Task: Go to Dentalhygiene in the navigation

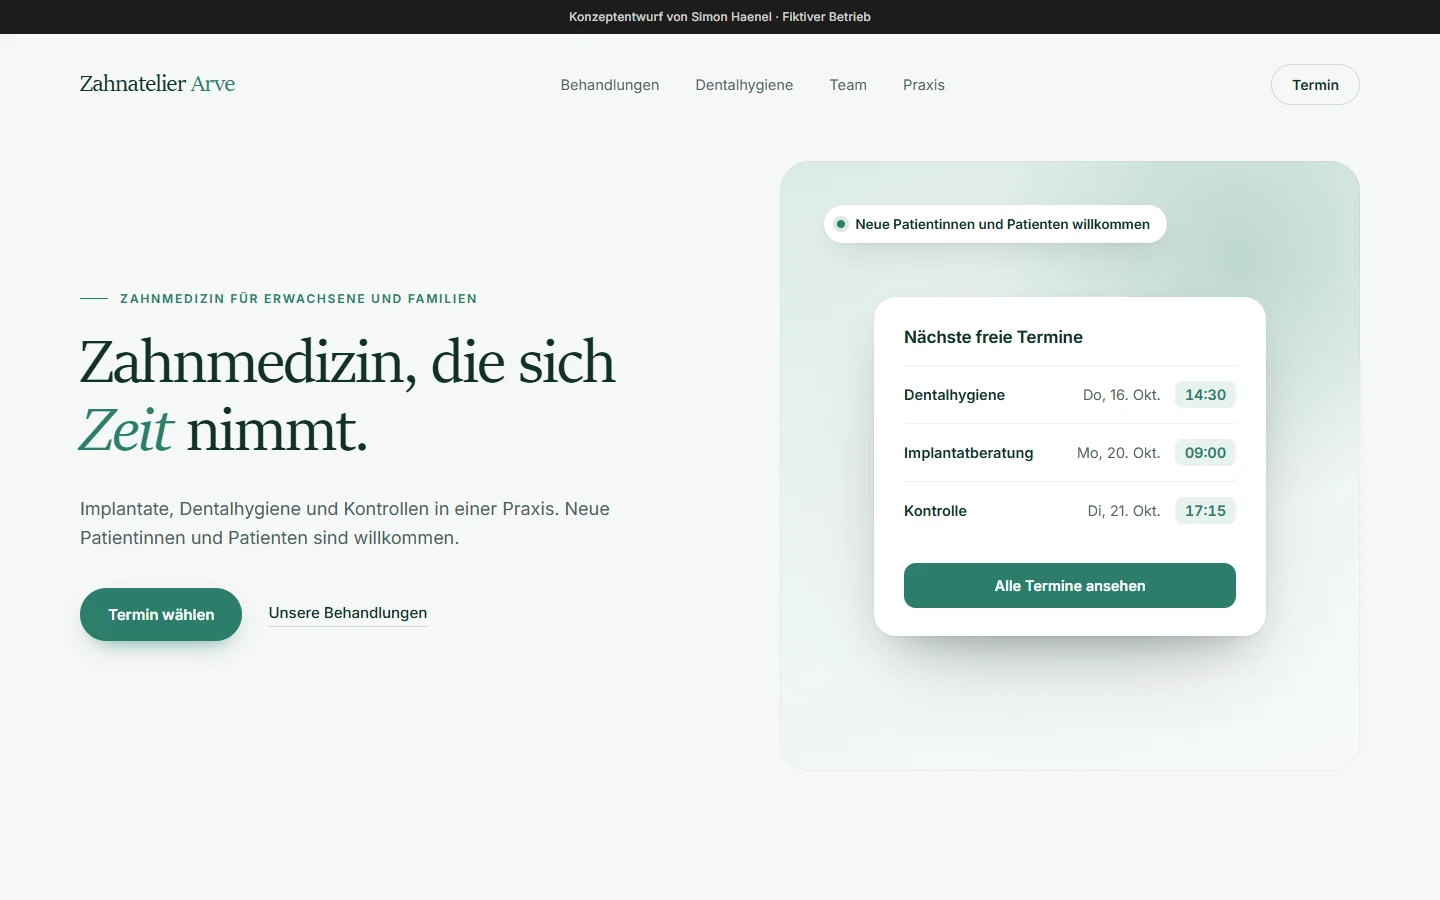Action: point(744,85)
